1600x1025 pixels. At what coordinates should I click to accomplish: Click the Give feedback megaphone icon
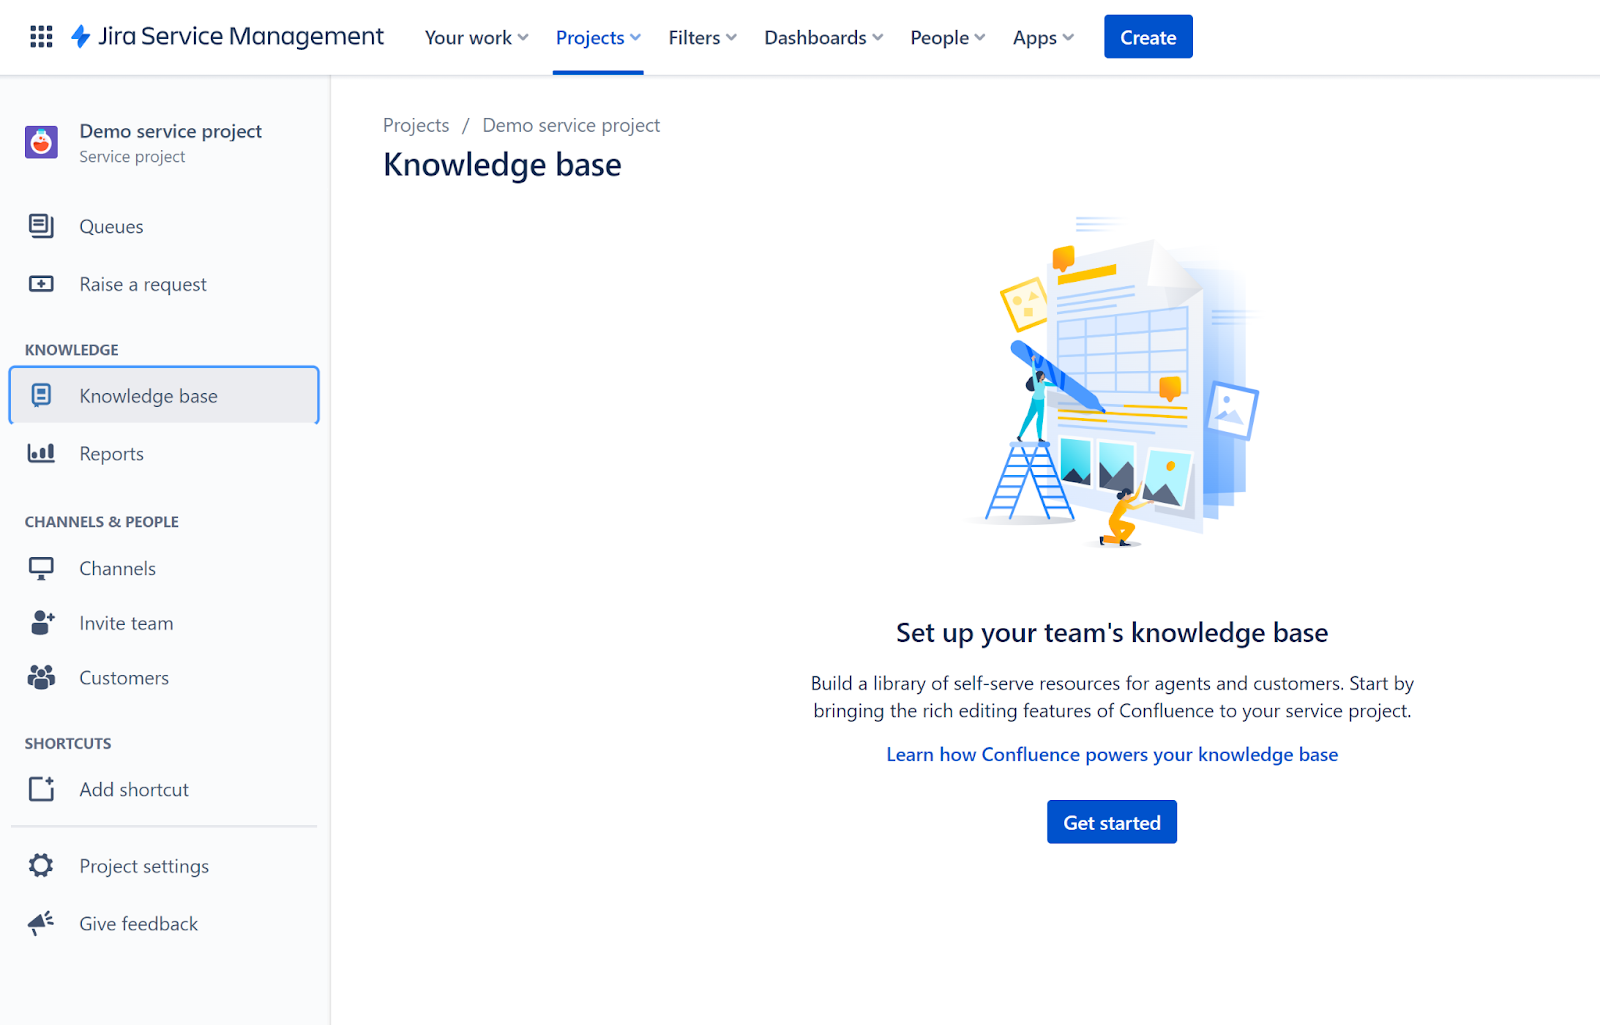(x=41, y=923)
